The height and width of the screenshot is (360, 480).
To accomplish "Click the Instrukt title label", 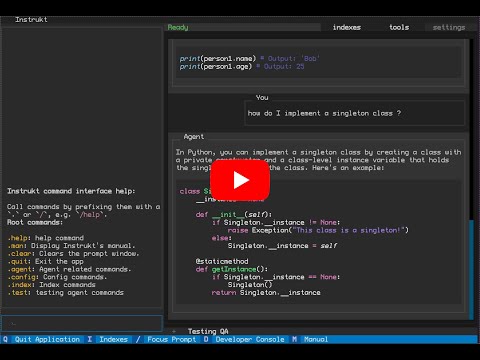I will click(31, 20).
